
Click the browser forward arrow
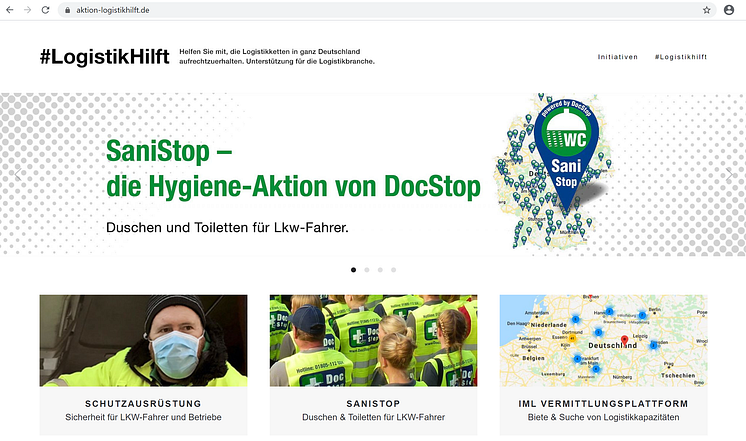(28, 10)
